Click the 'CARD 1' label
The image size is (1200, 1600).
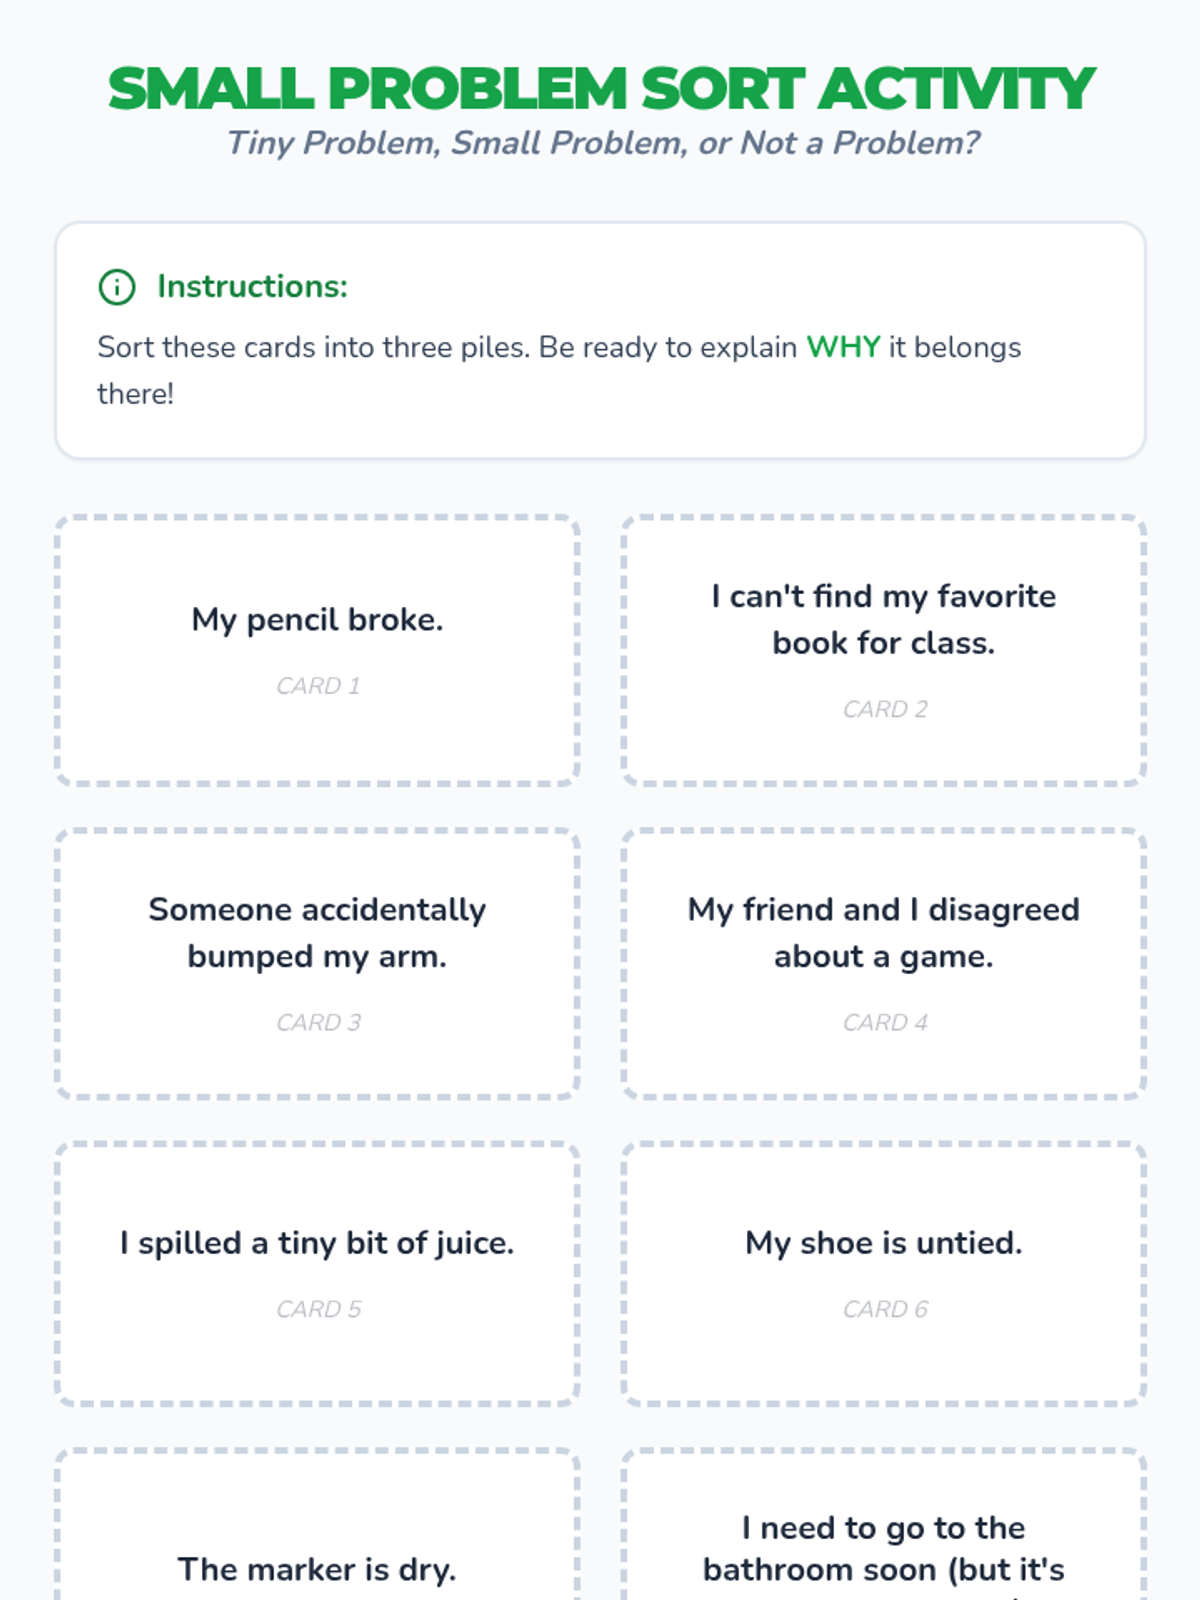point(318,686)
